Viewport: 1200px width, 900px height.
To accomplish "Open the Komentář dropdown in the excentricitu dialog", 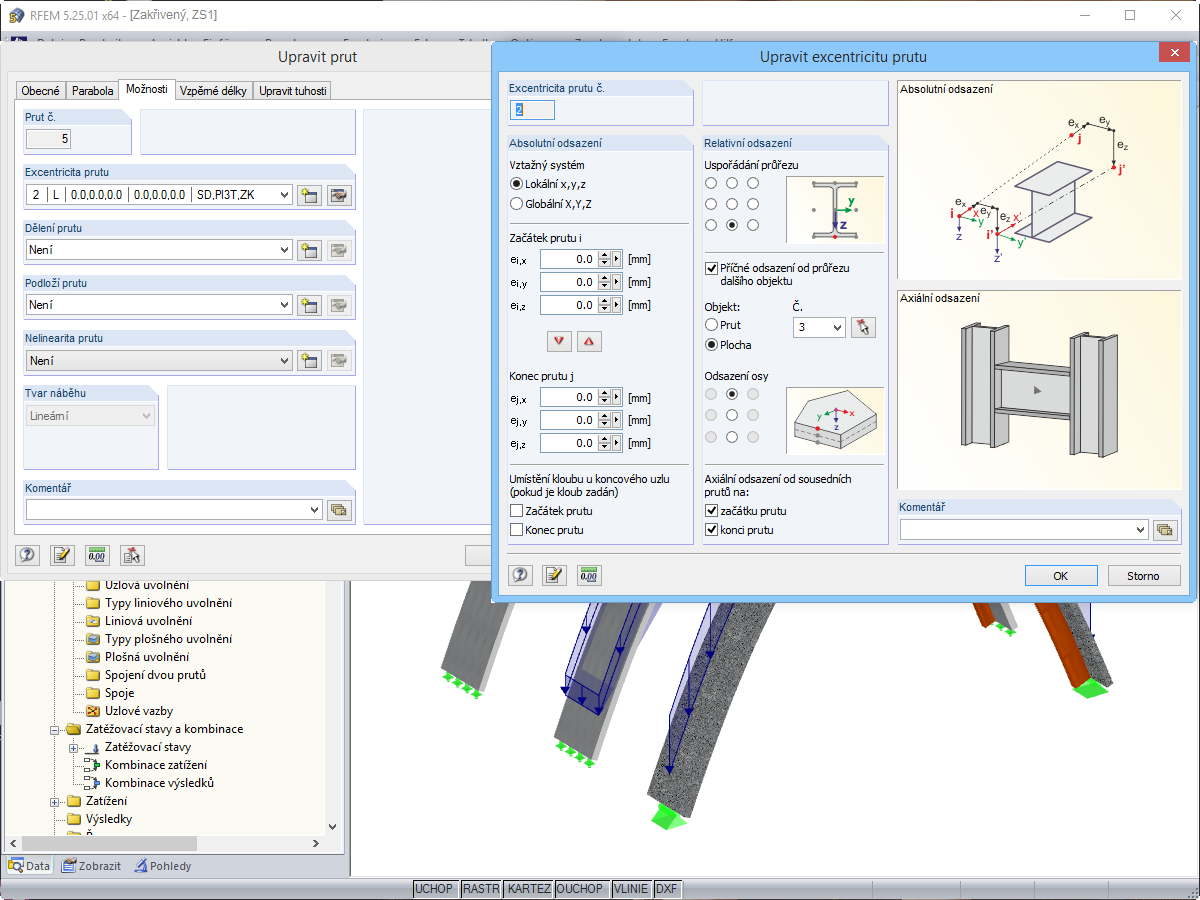I will click(1140, 529).
